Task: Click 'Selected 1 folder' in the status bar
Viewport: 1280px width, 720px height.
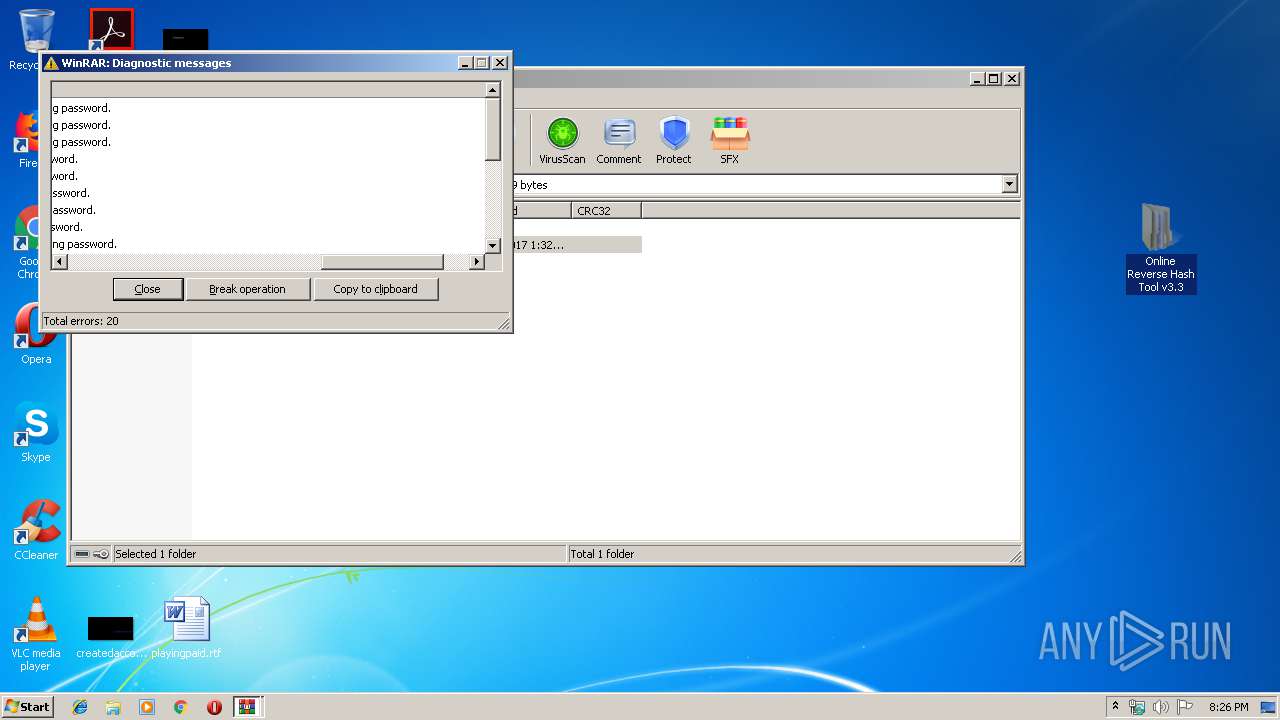Action: (x=156, y=554)
